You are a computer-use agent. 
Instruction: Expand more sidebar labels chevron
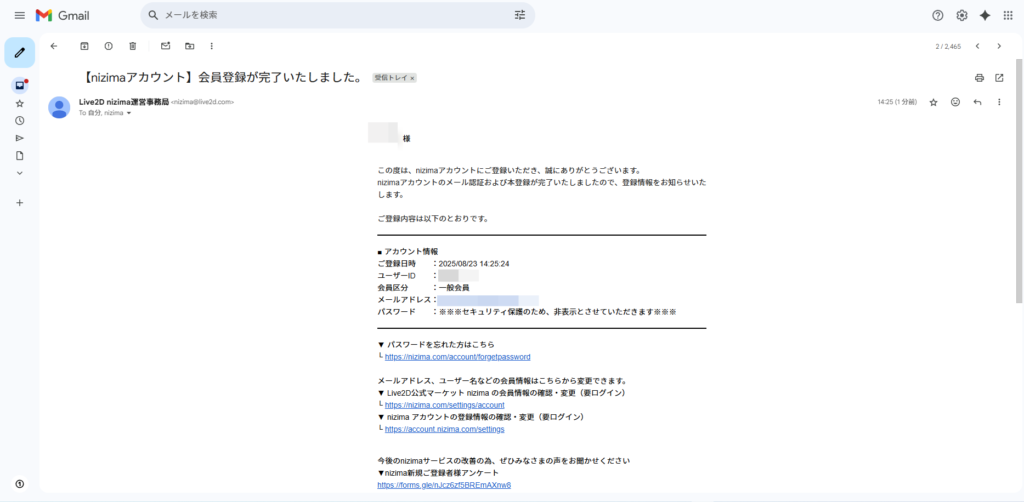(x=20, y=173)
